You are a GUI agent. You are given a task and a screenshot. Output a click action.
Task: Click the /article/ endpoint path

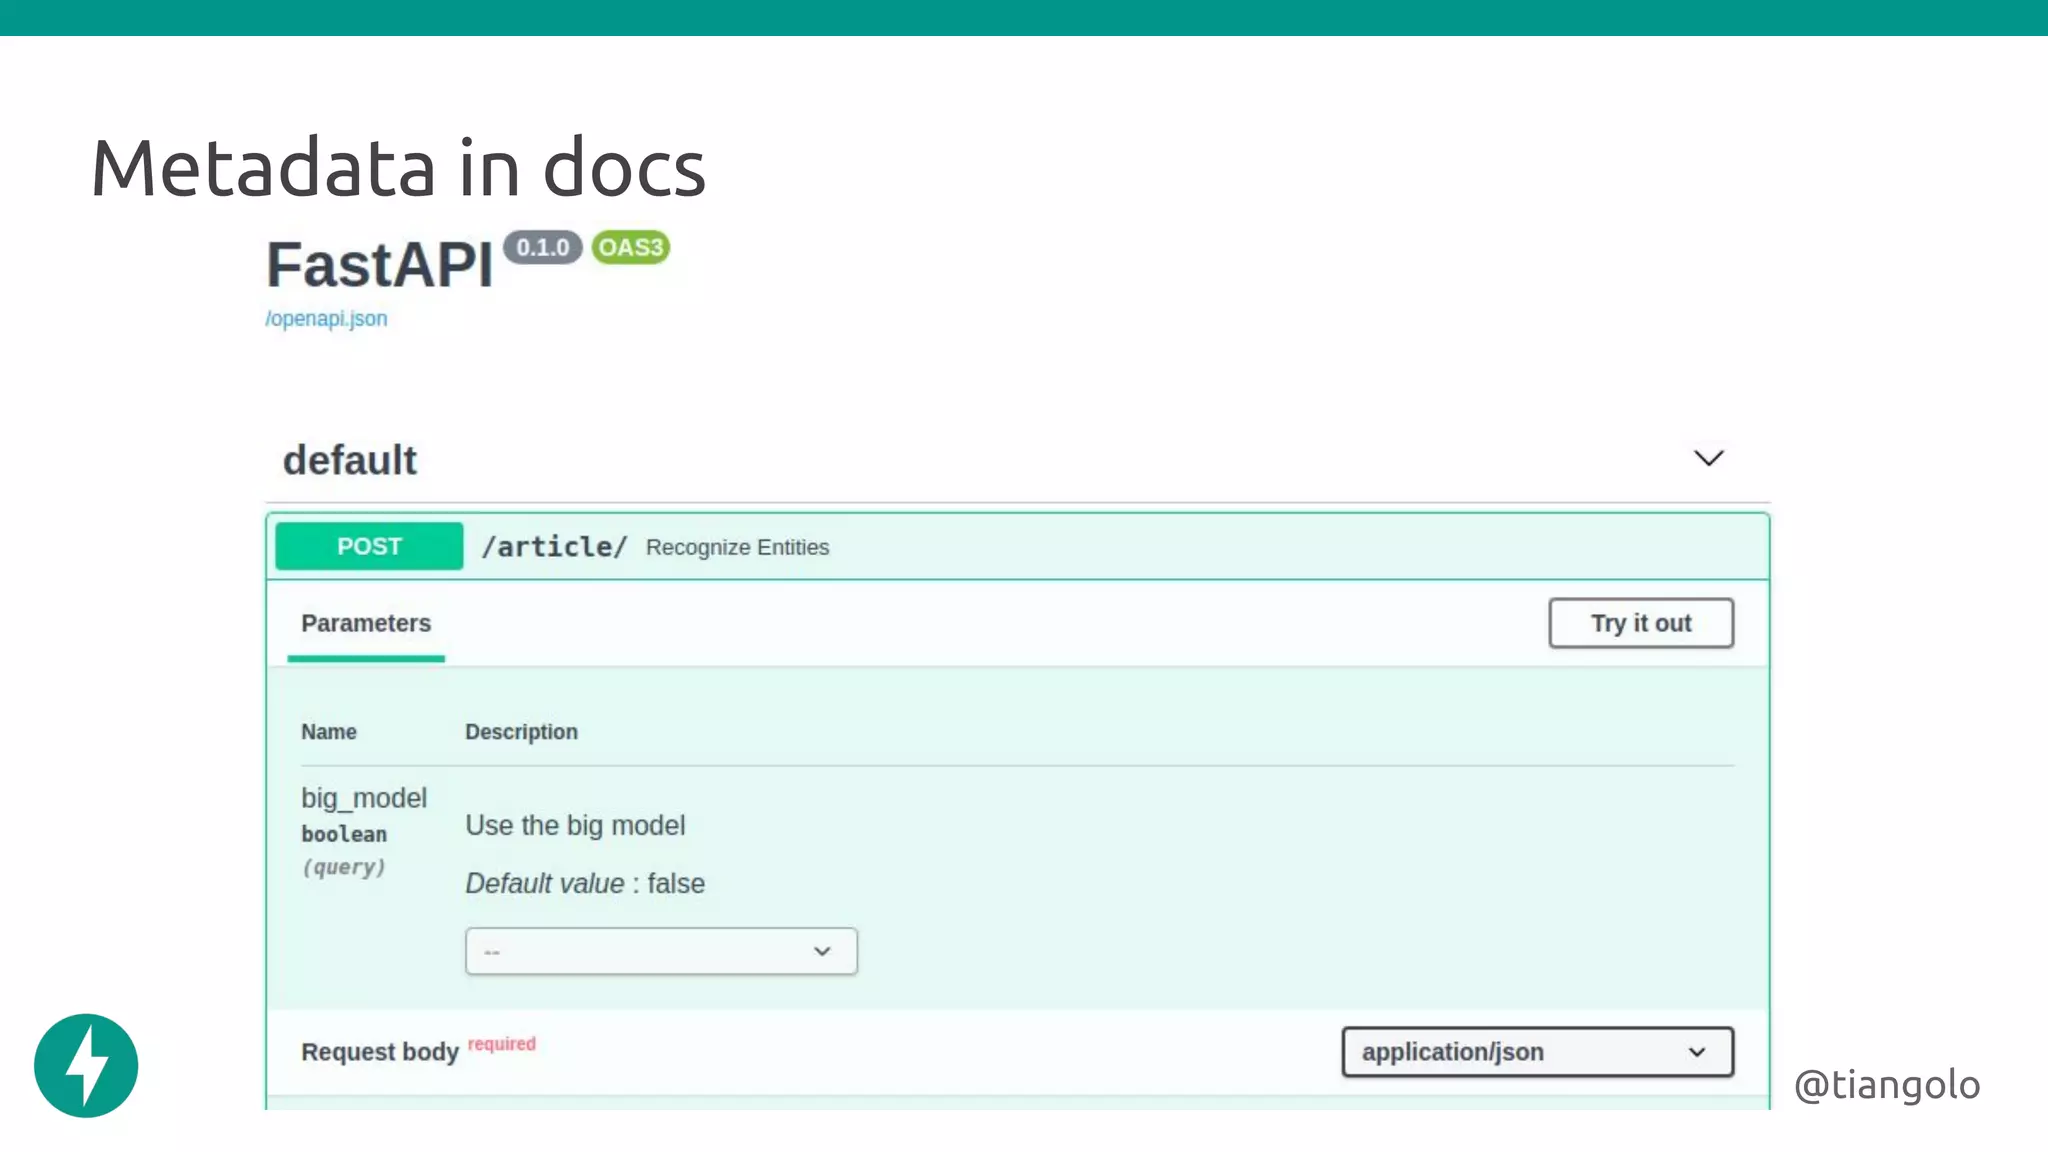[554, 547]
